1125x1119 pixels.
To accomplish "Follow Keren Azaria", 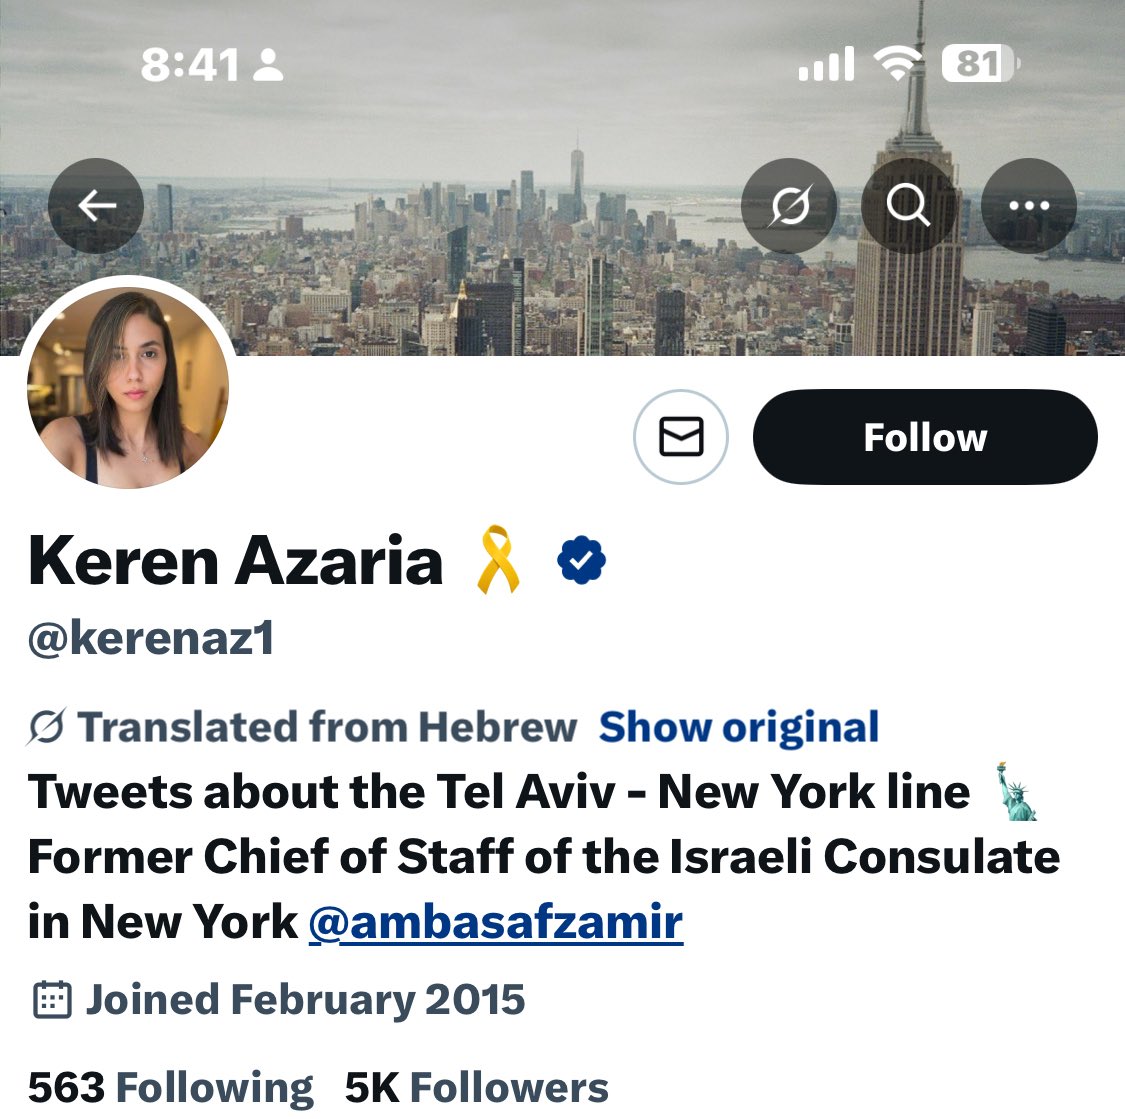I will coord(925,437).
